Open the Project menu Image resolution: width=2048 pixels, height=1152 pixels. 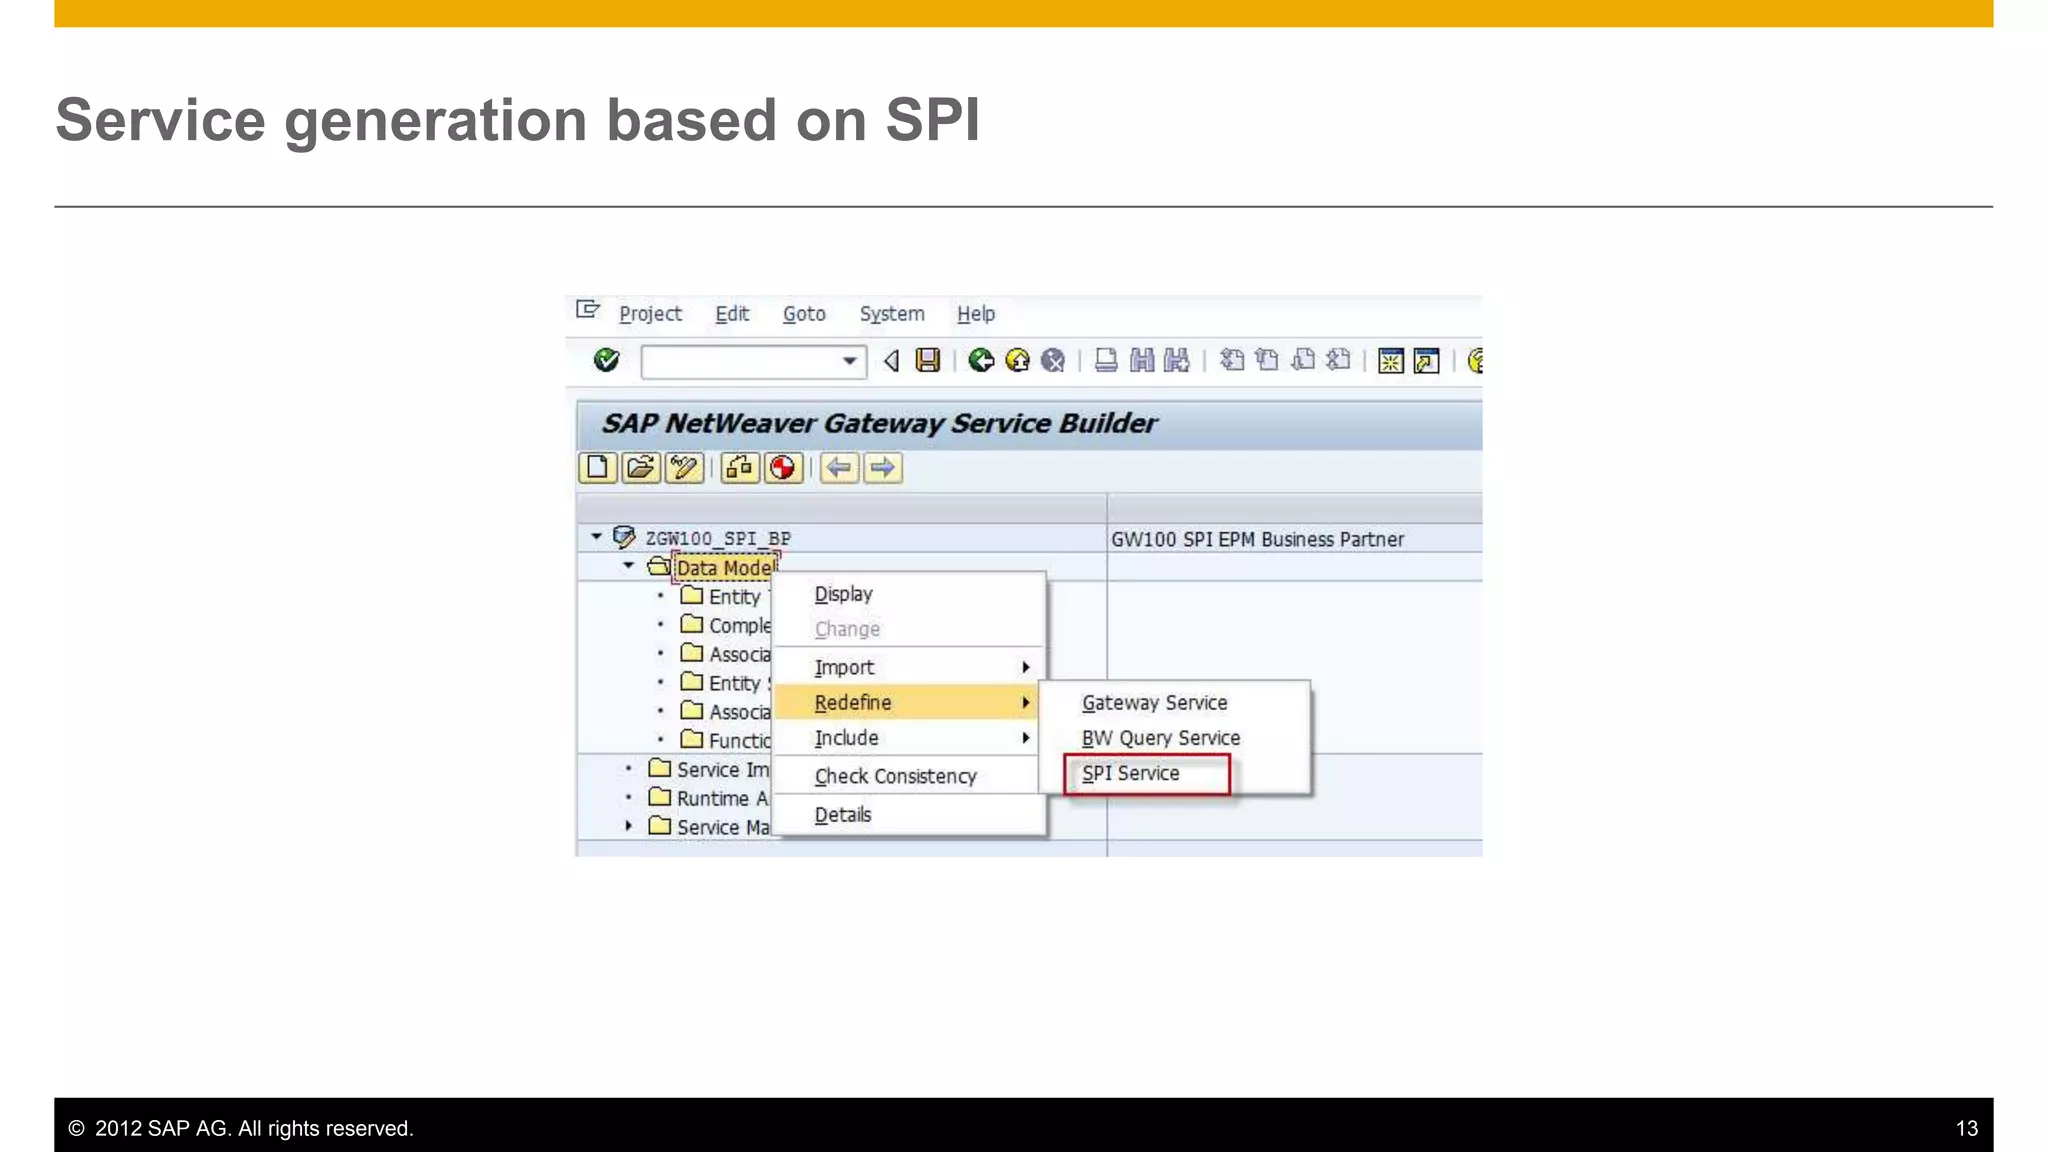(x=650, y=314)
